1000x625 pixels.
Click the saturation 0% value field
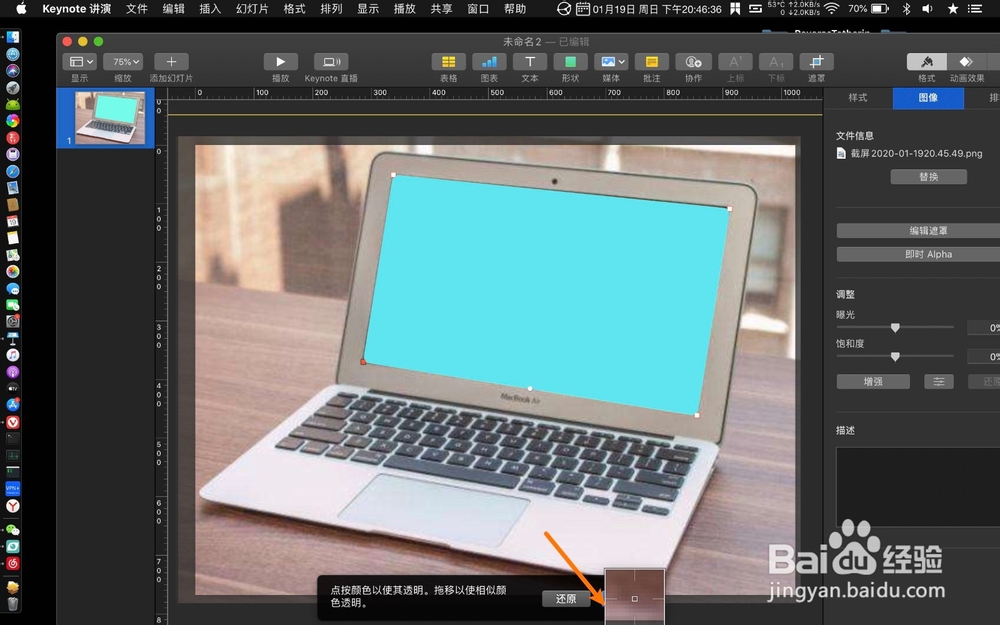(x=984, y=357)
